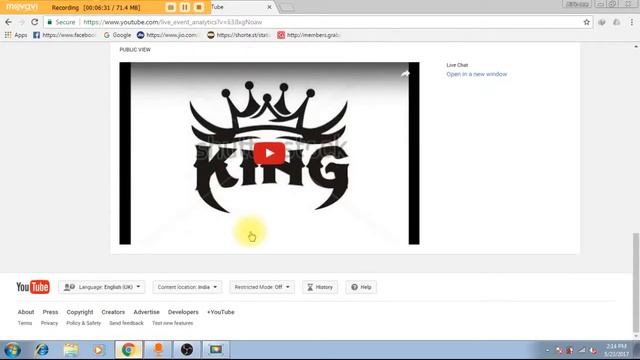This screenshot has width=640, height=360.
Task: Open the Content location: India dropdown
Action: coord(187,287)
